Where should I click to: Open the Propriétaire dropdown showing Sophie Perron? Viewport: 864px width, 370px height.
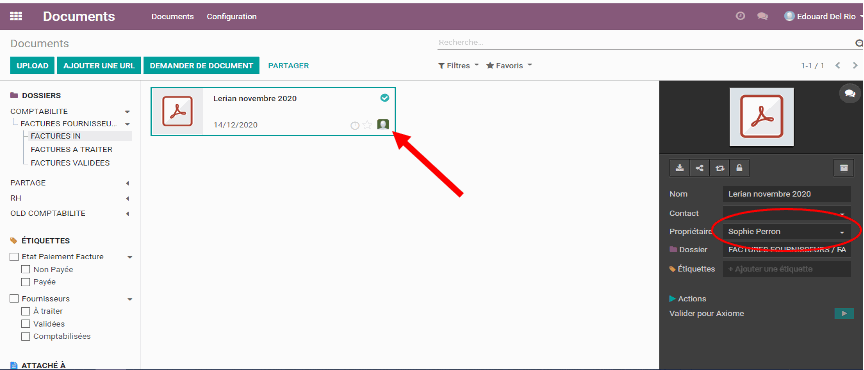tap(786, 232)
